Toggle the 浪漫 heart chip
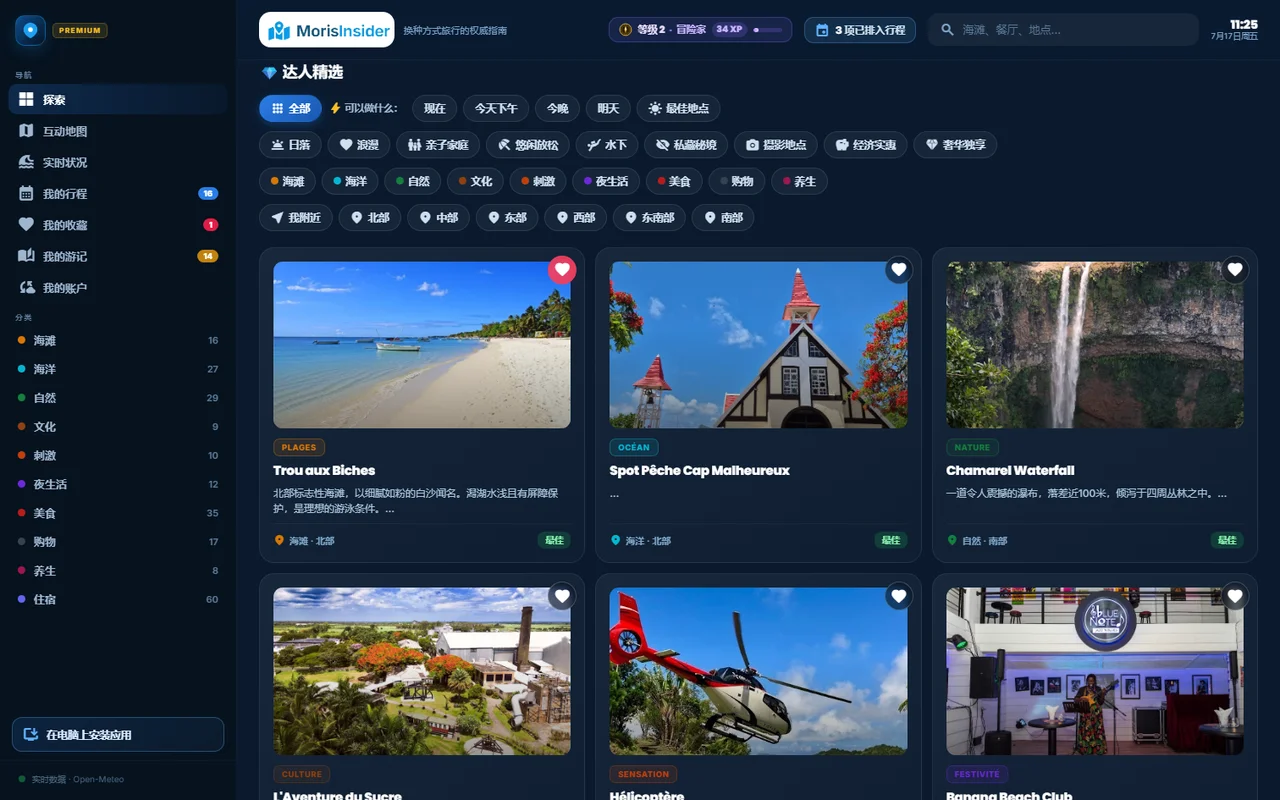 pyautogui.click(x=359, y=145)
